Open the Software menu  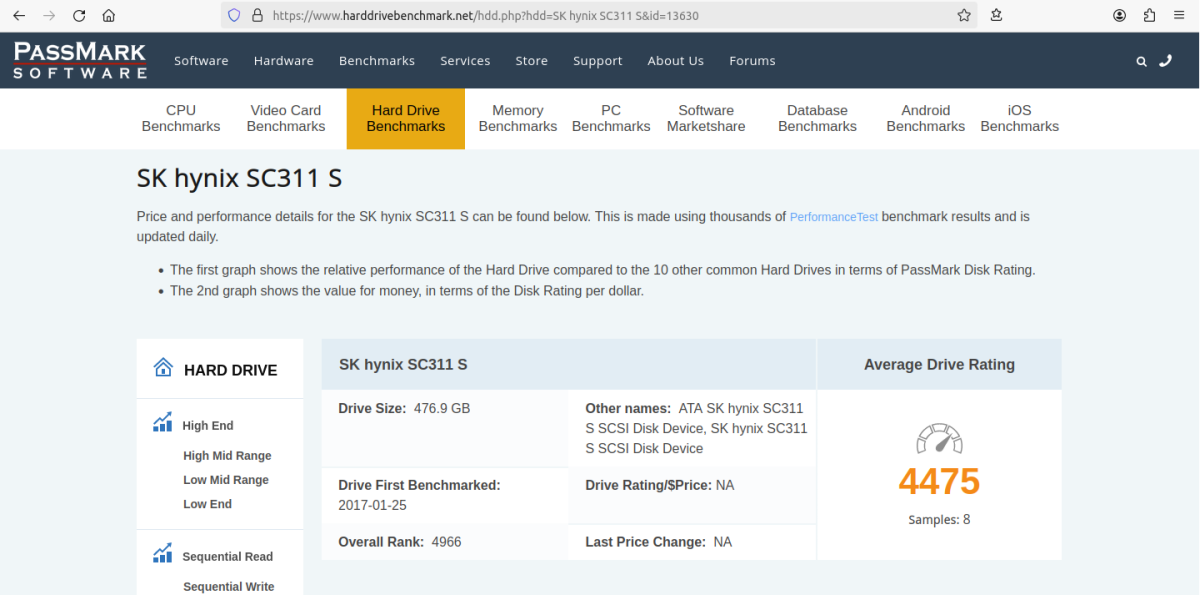point(201,61)
